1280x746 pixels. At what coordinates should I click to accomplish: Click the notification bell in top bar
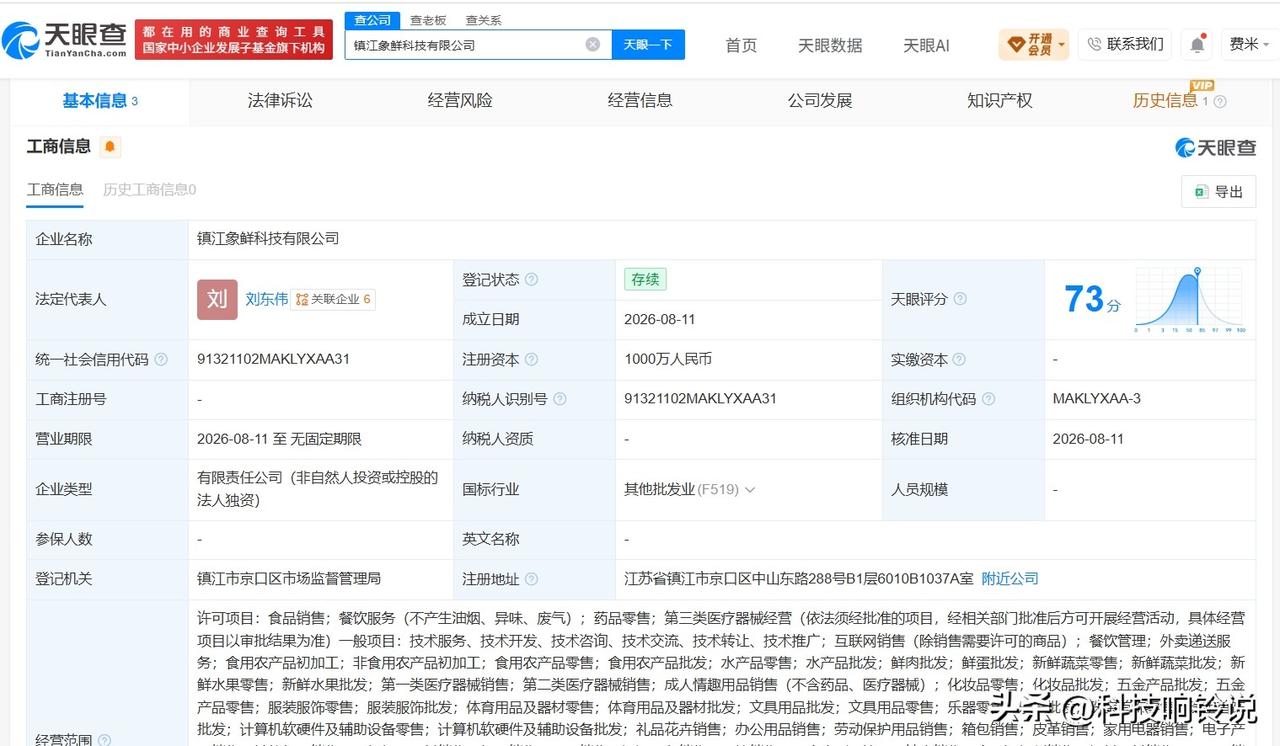1196,44
